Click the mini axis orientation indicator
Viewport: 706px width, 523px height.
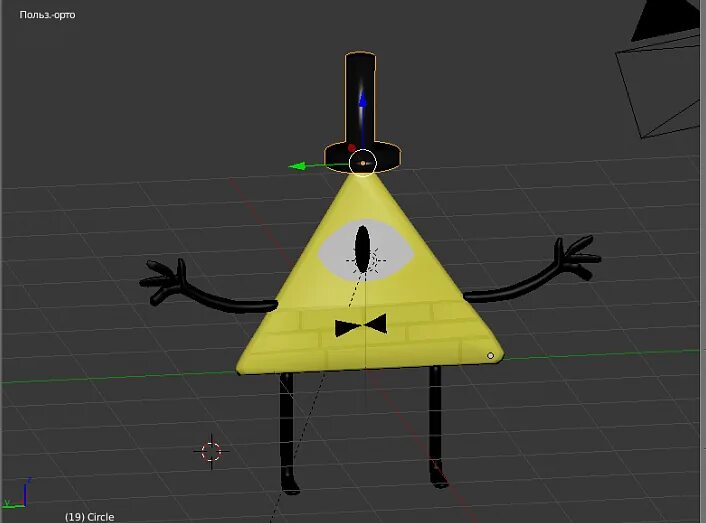[17, 494]
